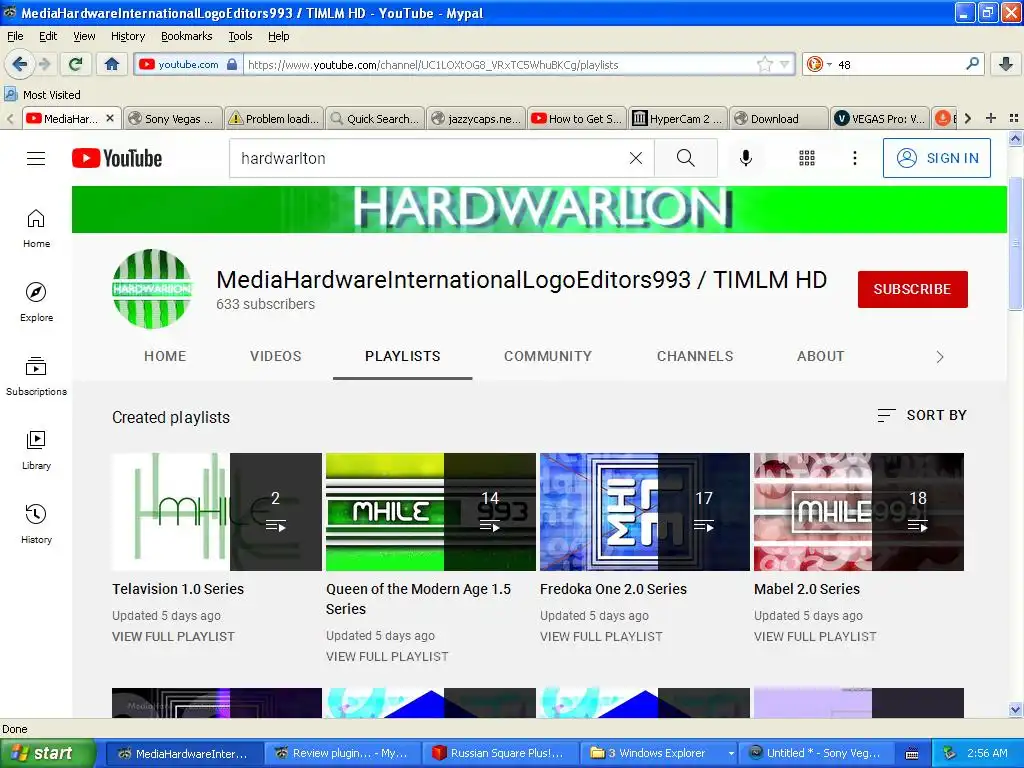Open the three-dot settings menu

pyautogui.click(x=854, y=158)
